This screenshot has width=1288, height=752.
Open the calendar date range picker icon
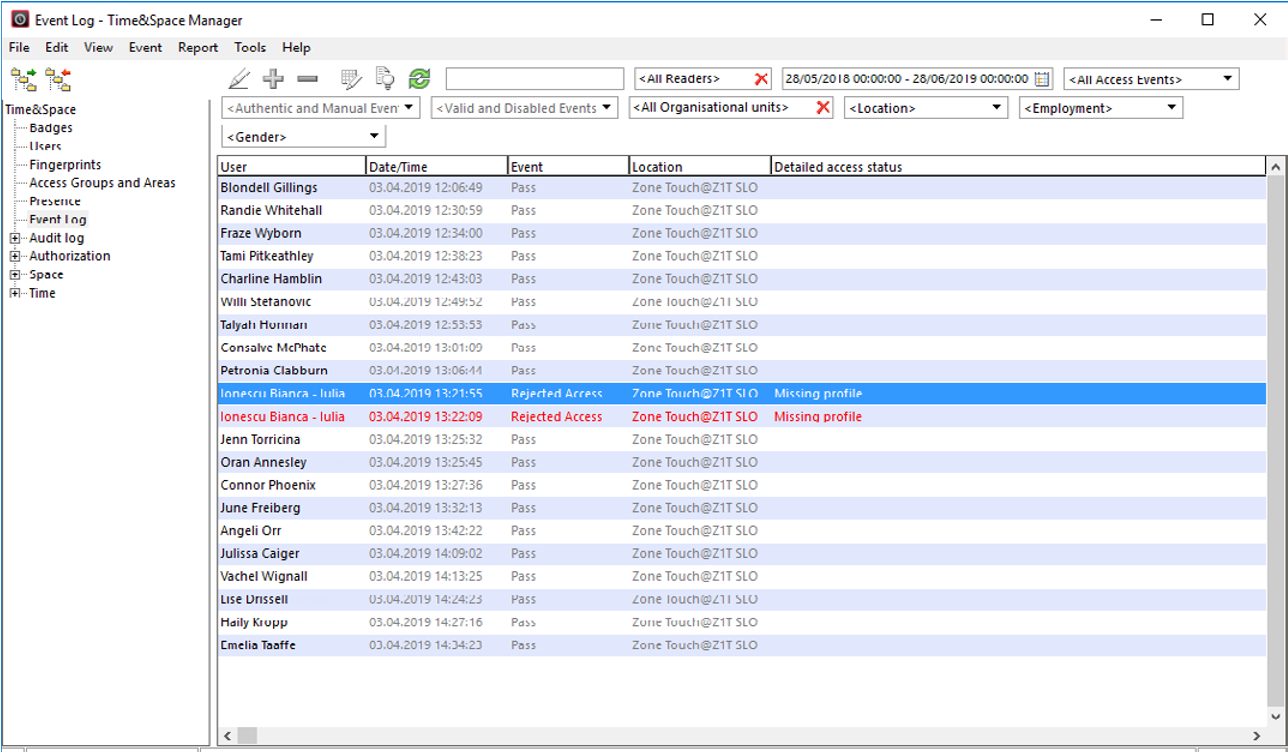[x=1042, y=79]
